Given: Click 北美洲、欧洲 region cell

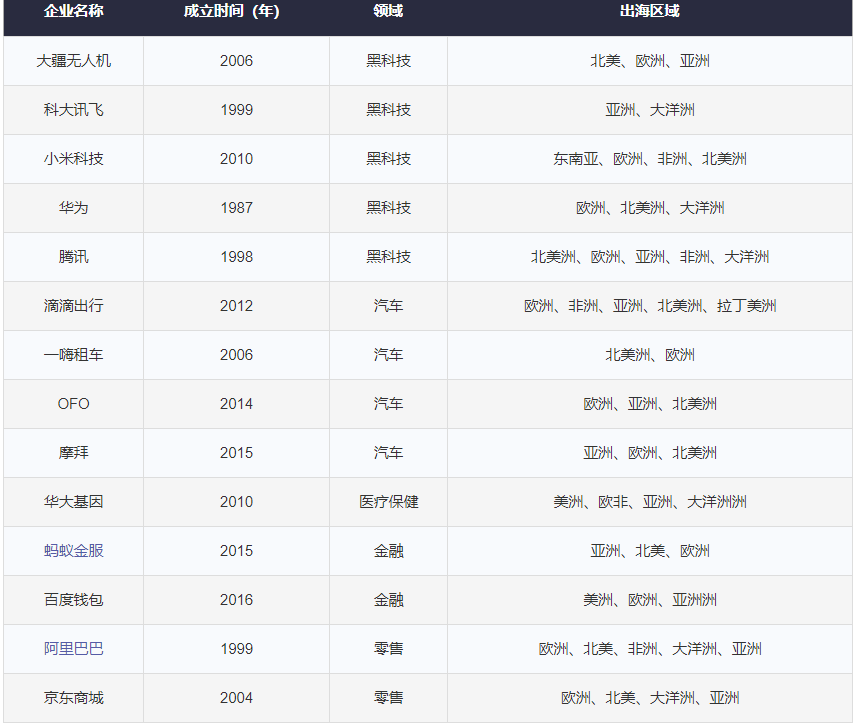Looking at the screenshot, I should 649,355.
